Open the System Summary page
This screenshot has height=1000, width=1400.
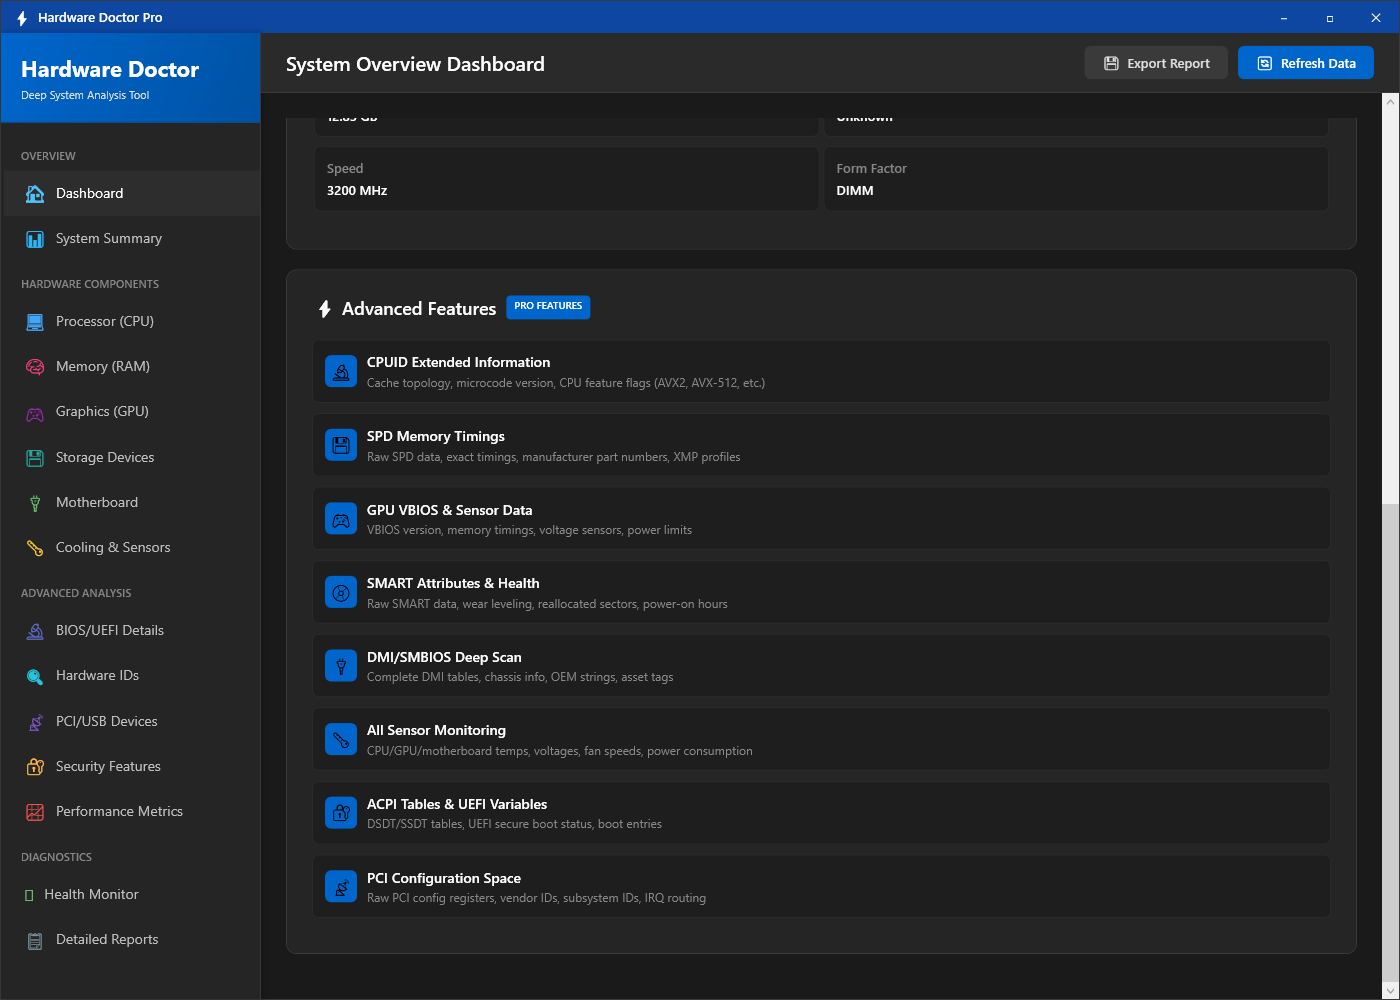pyautogui.click(x=131, y=239)
